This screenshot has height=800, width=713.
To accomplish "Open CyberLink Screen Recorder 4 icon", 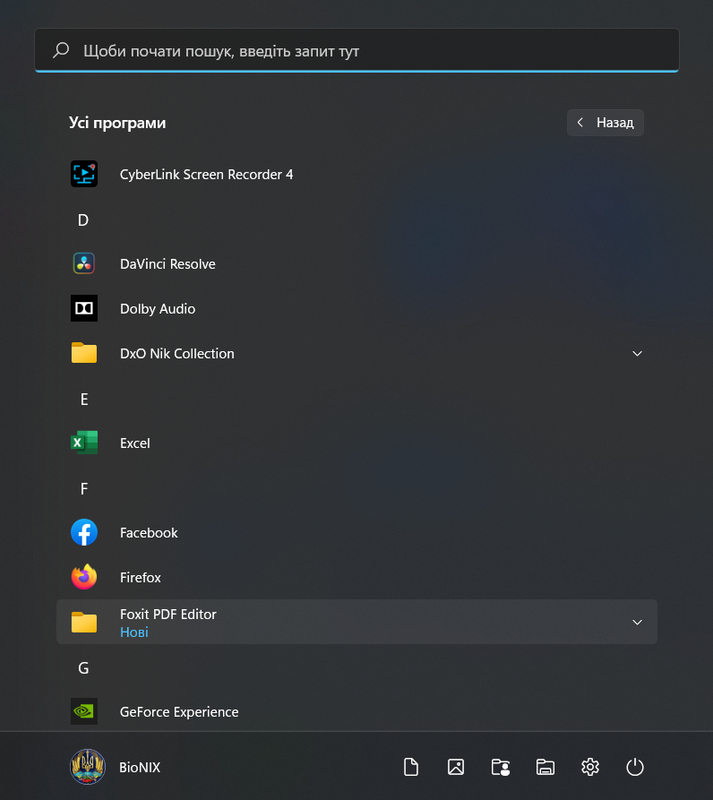I will click(84, 174).
